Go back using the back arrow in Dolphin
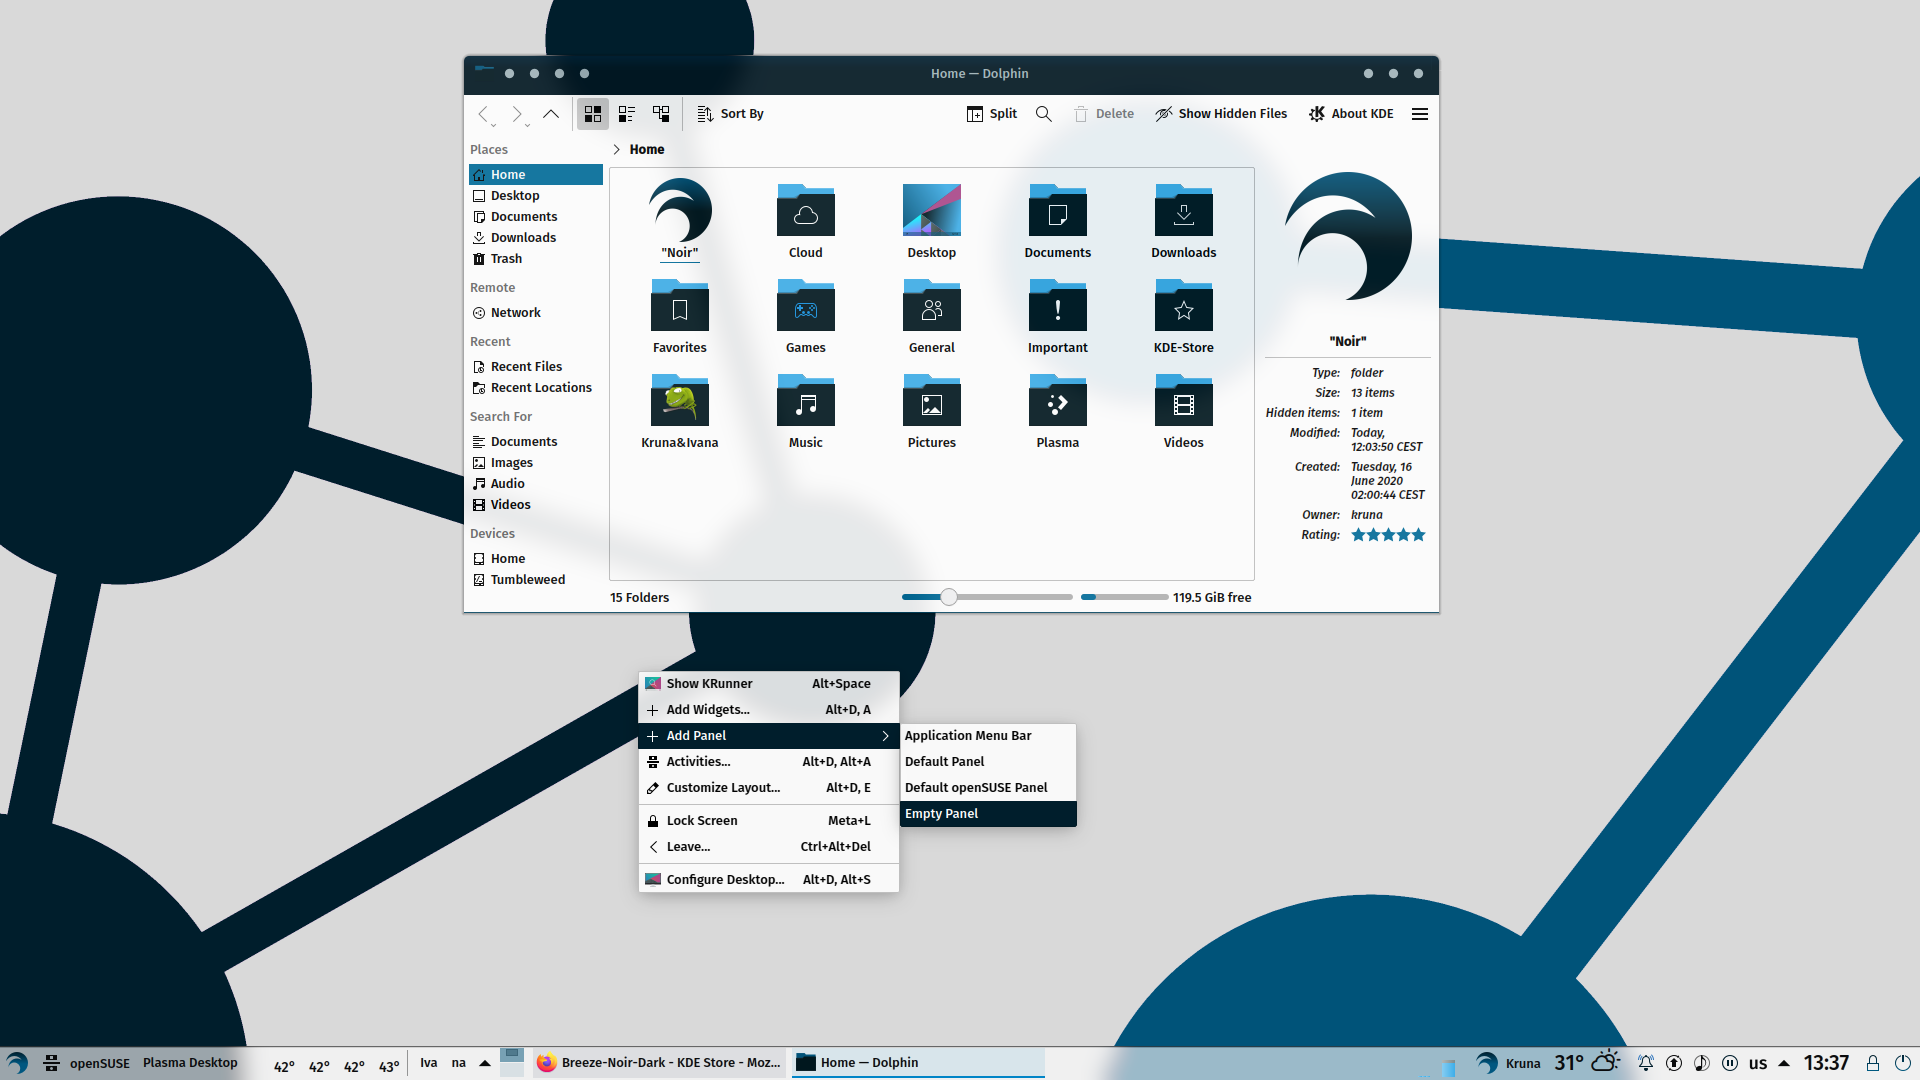1920x1080 pixels. (484, 114)
